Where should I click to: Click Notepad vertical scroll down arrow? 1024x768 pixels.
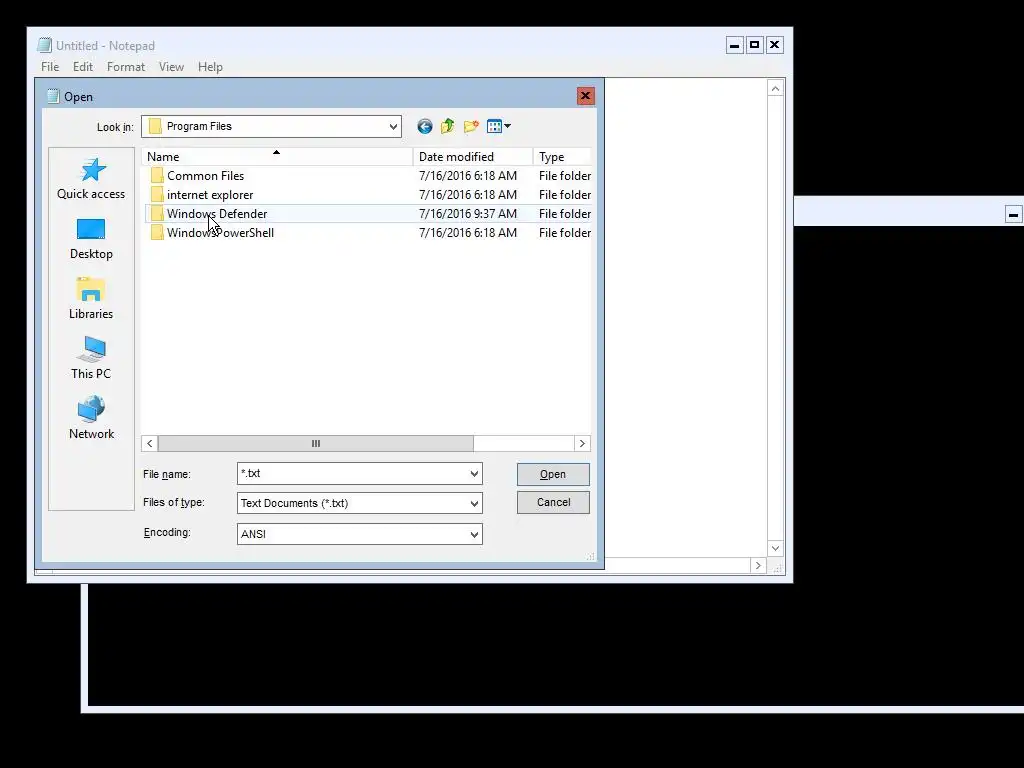tap(775, 549)
